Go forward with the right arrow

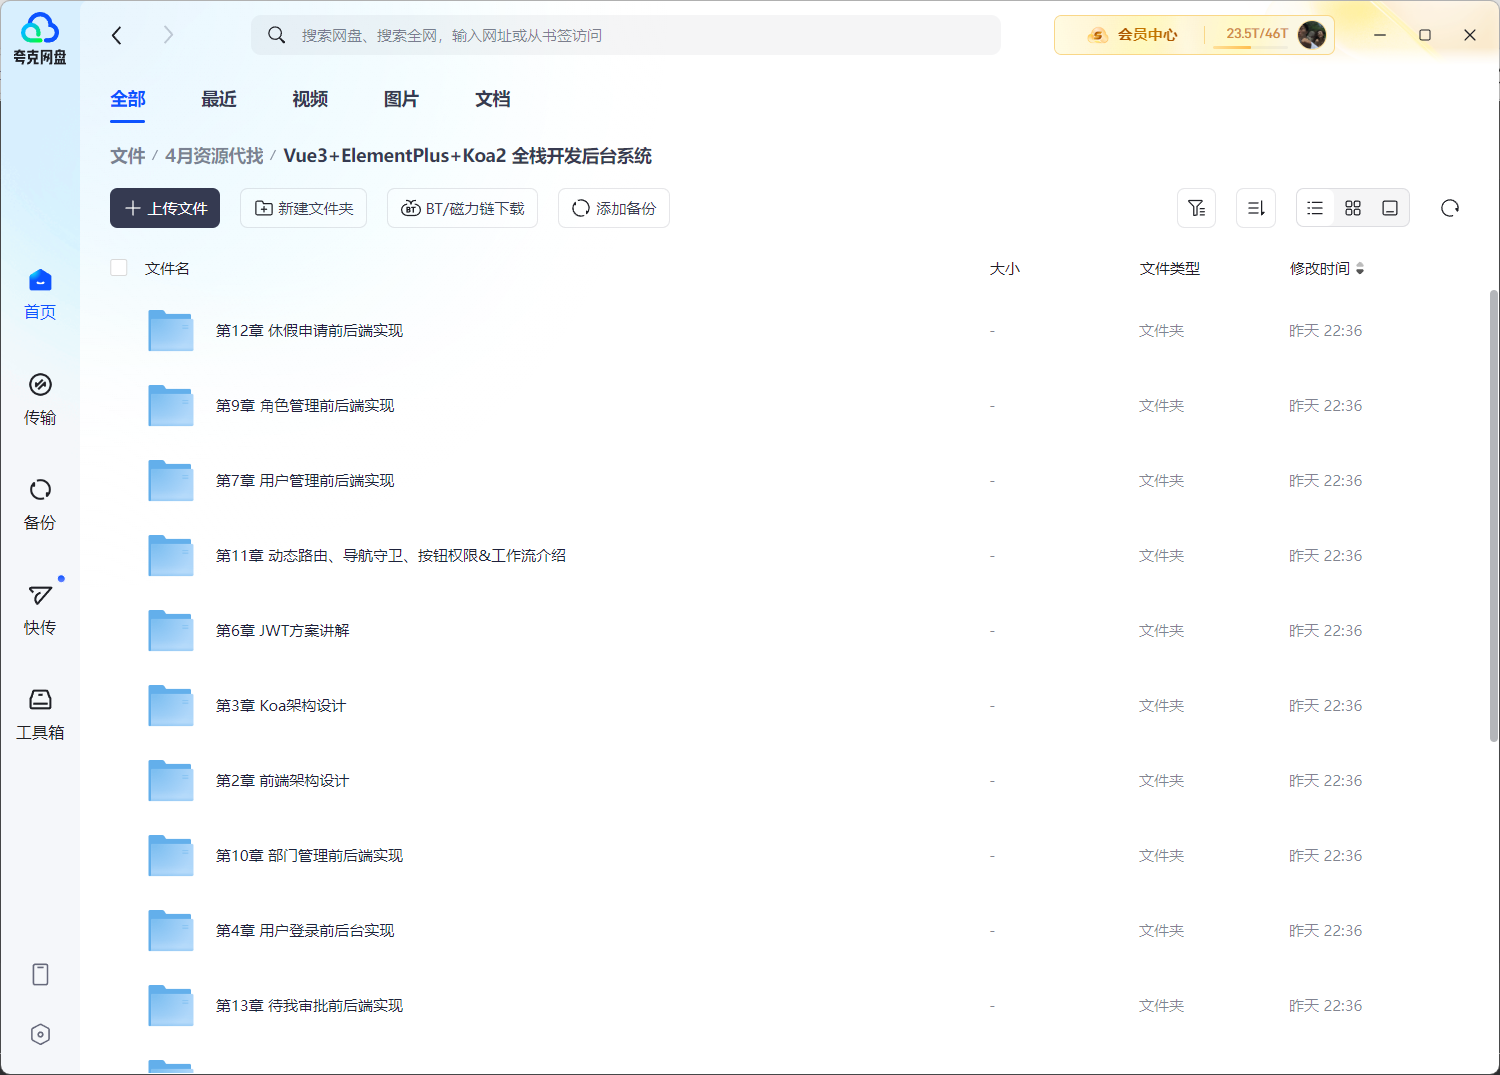168,35
